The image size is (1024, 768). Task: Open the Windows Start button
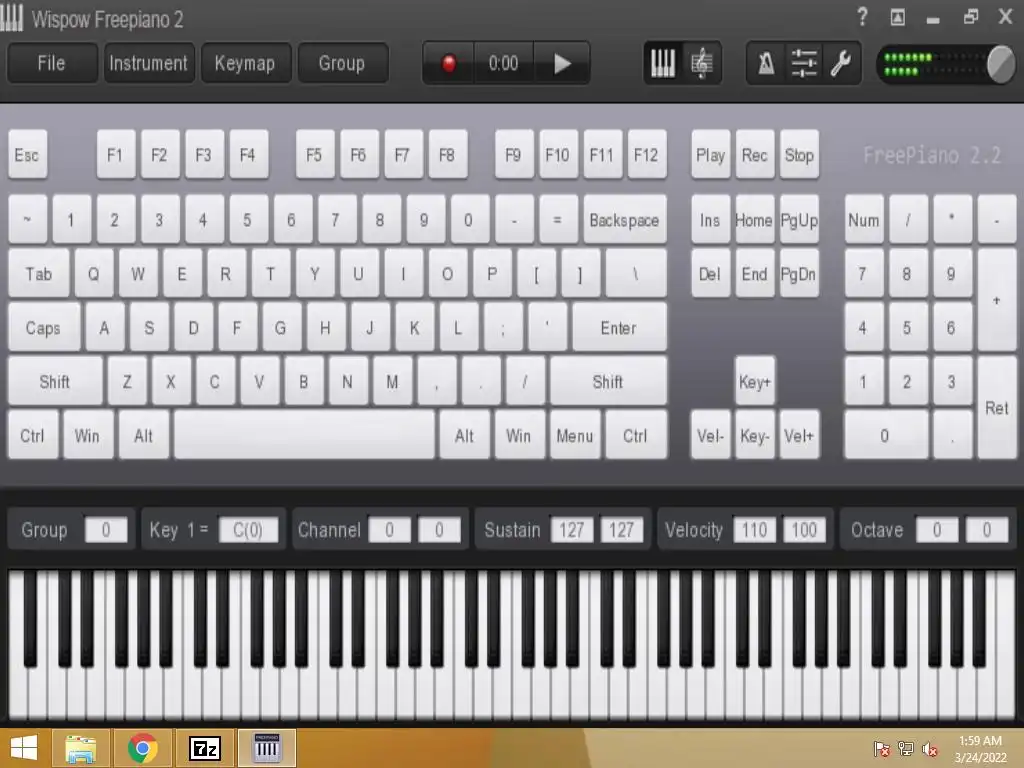point(24,748)
